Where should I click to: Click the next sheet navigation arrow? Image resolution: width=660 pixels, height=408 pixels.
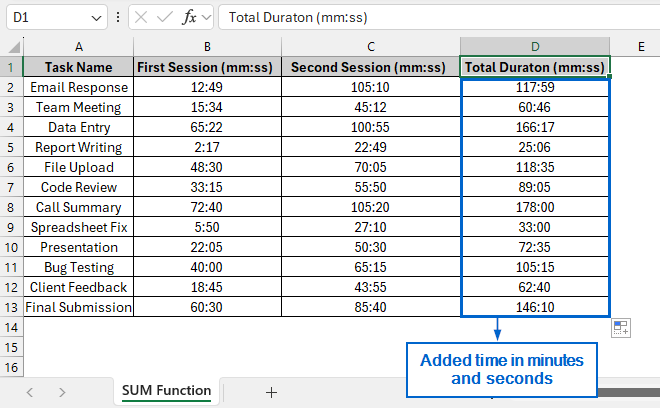pyautogui.click(x=62, y=392)
